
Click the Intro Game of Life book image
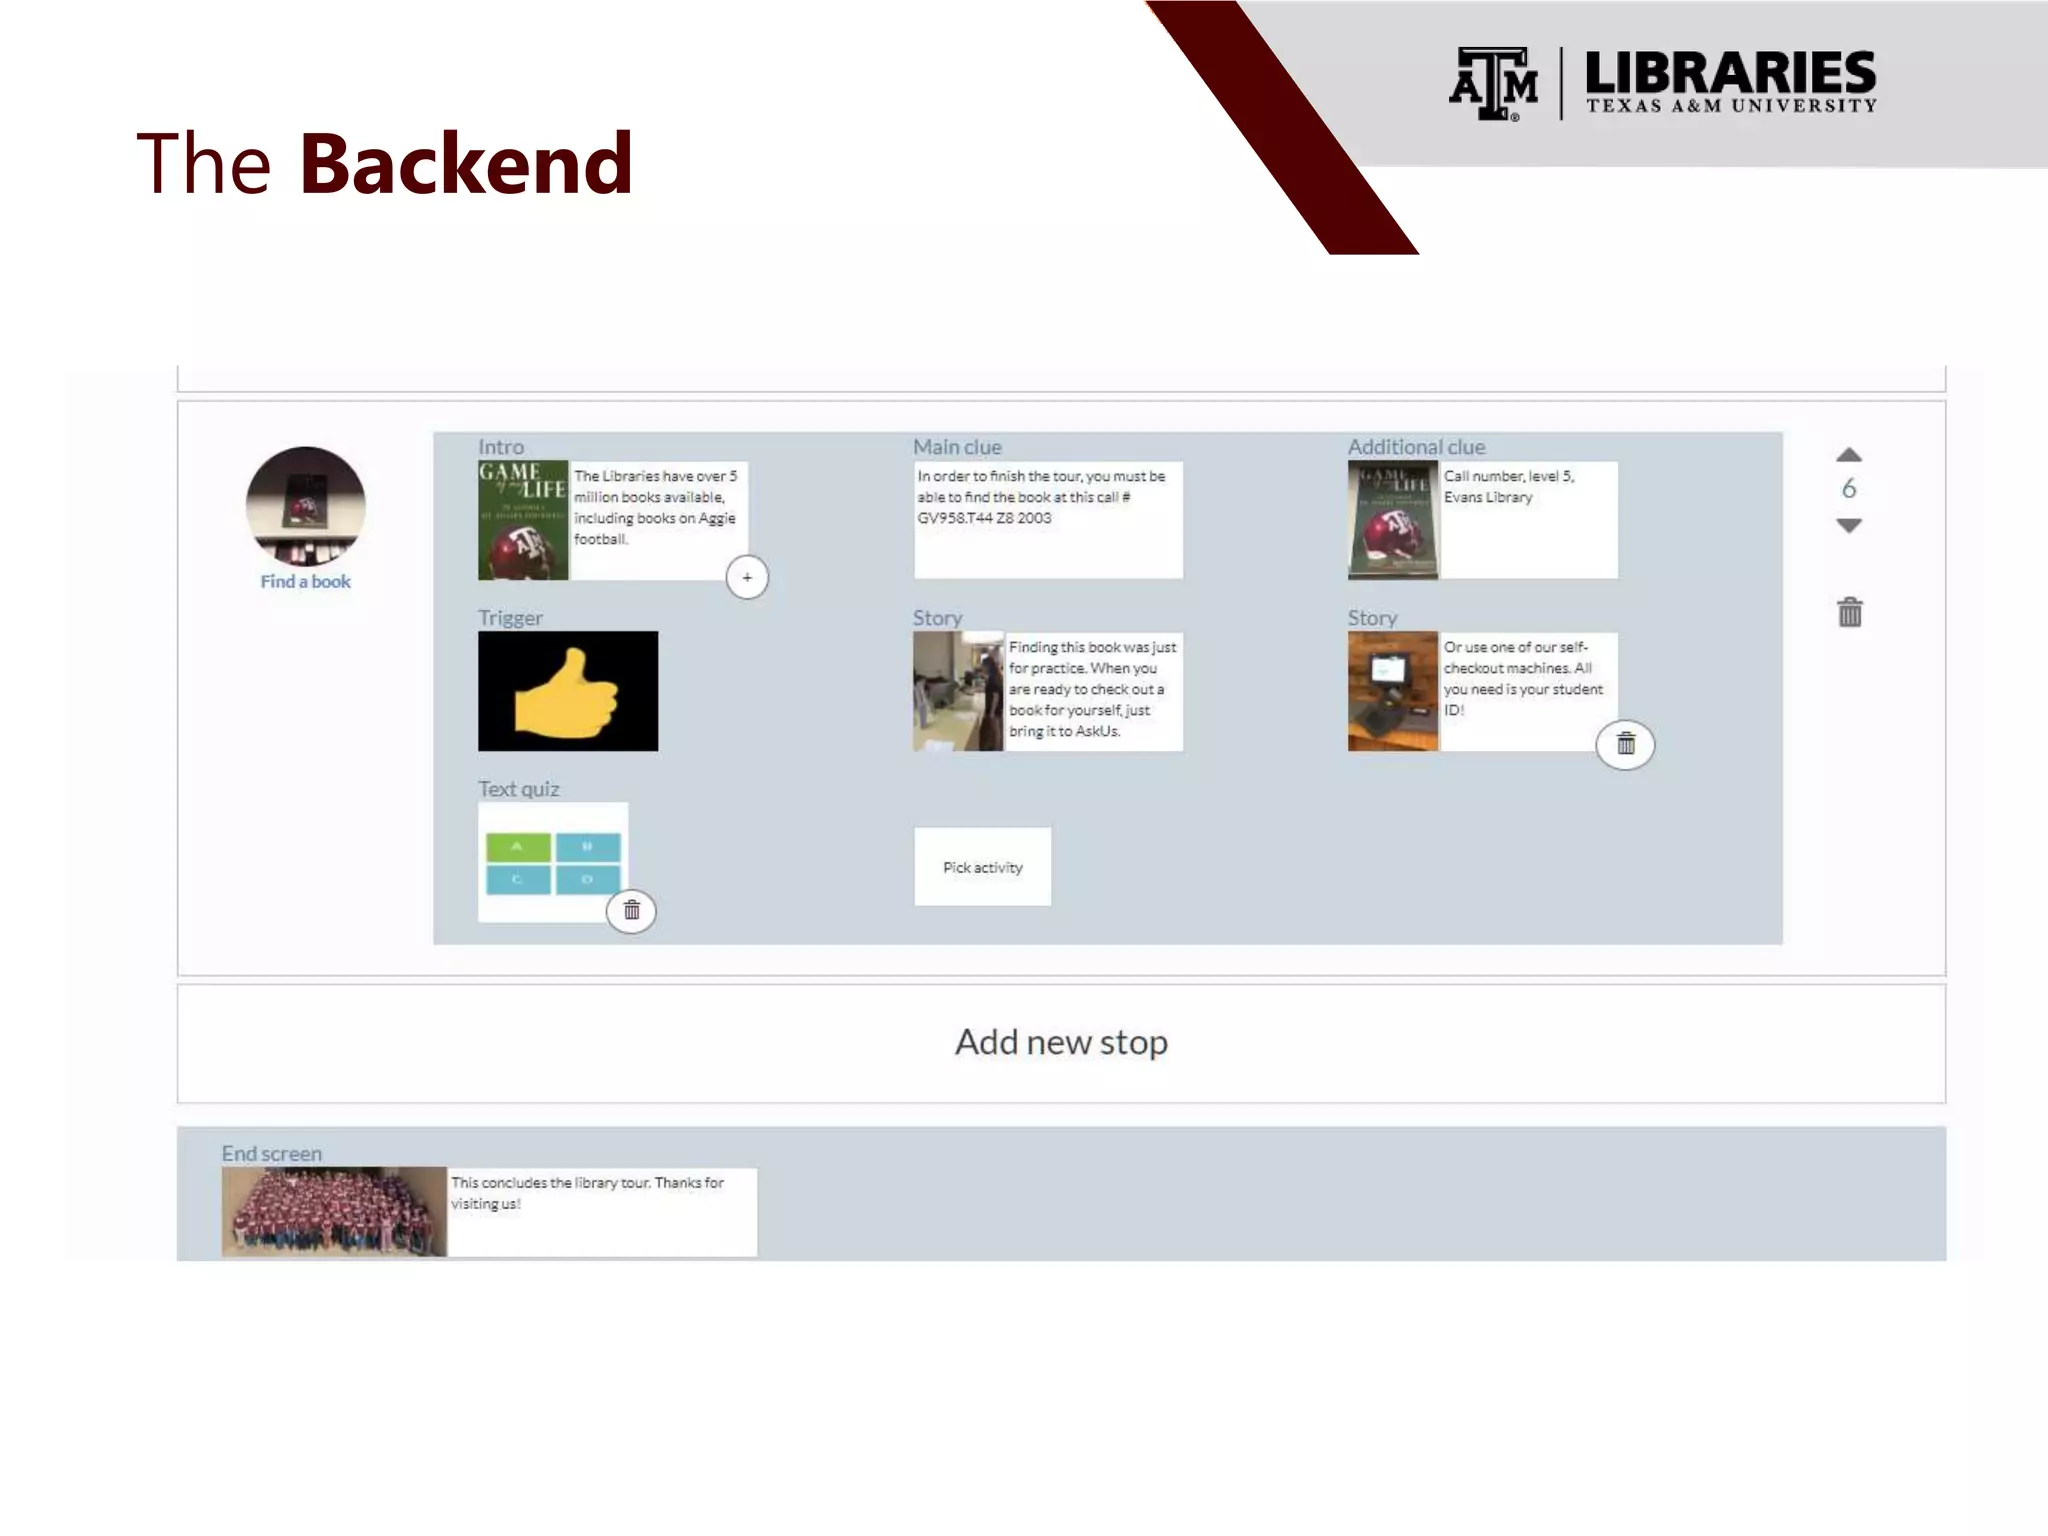(x=523, y=520)
